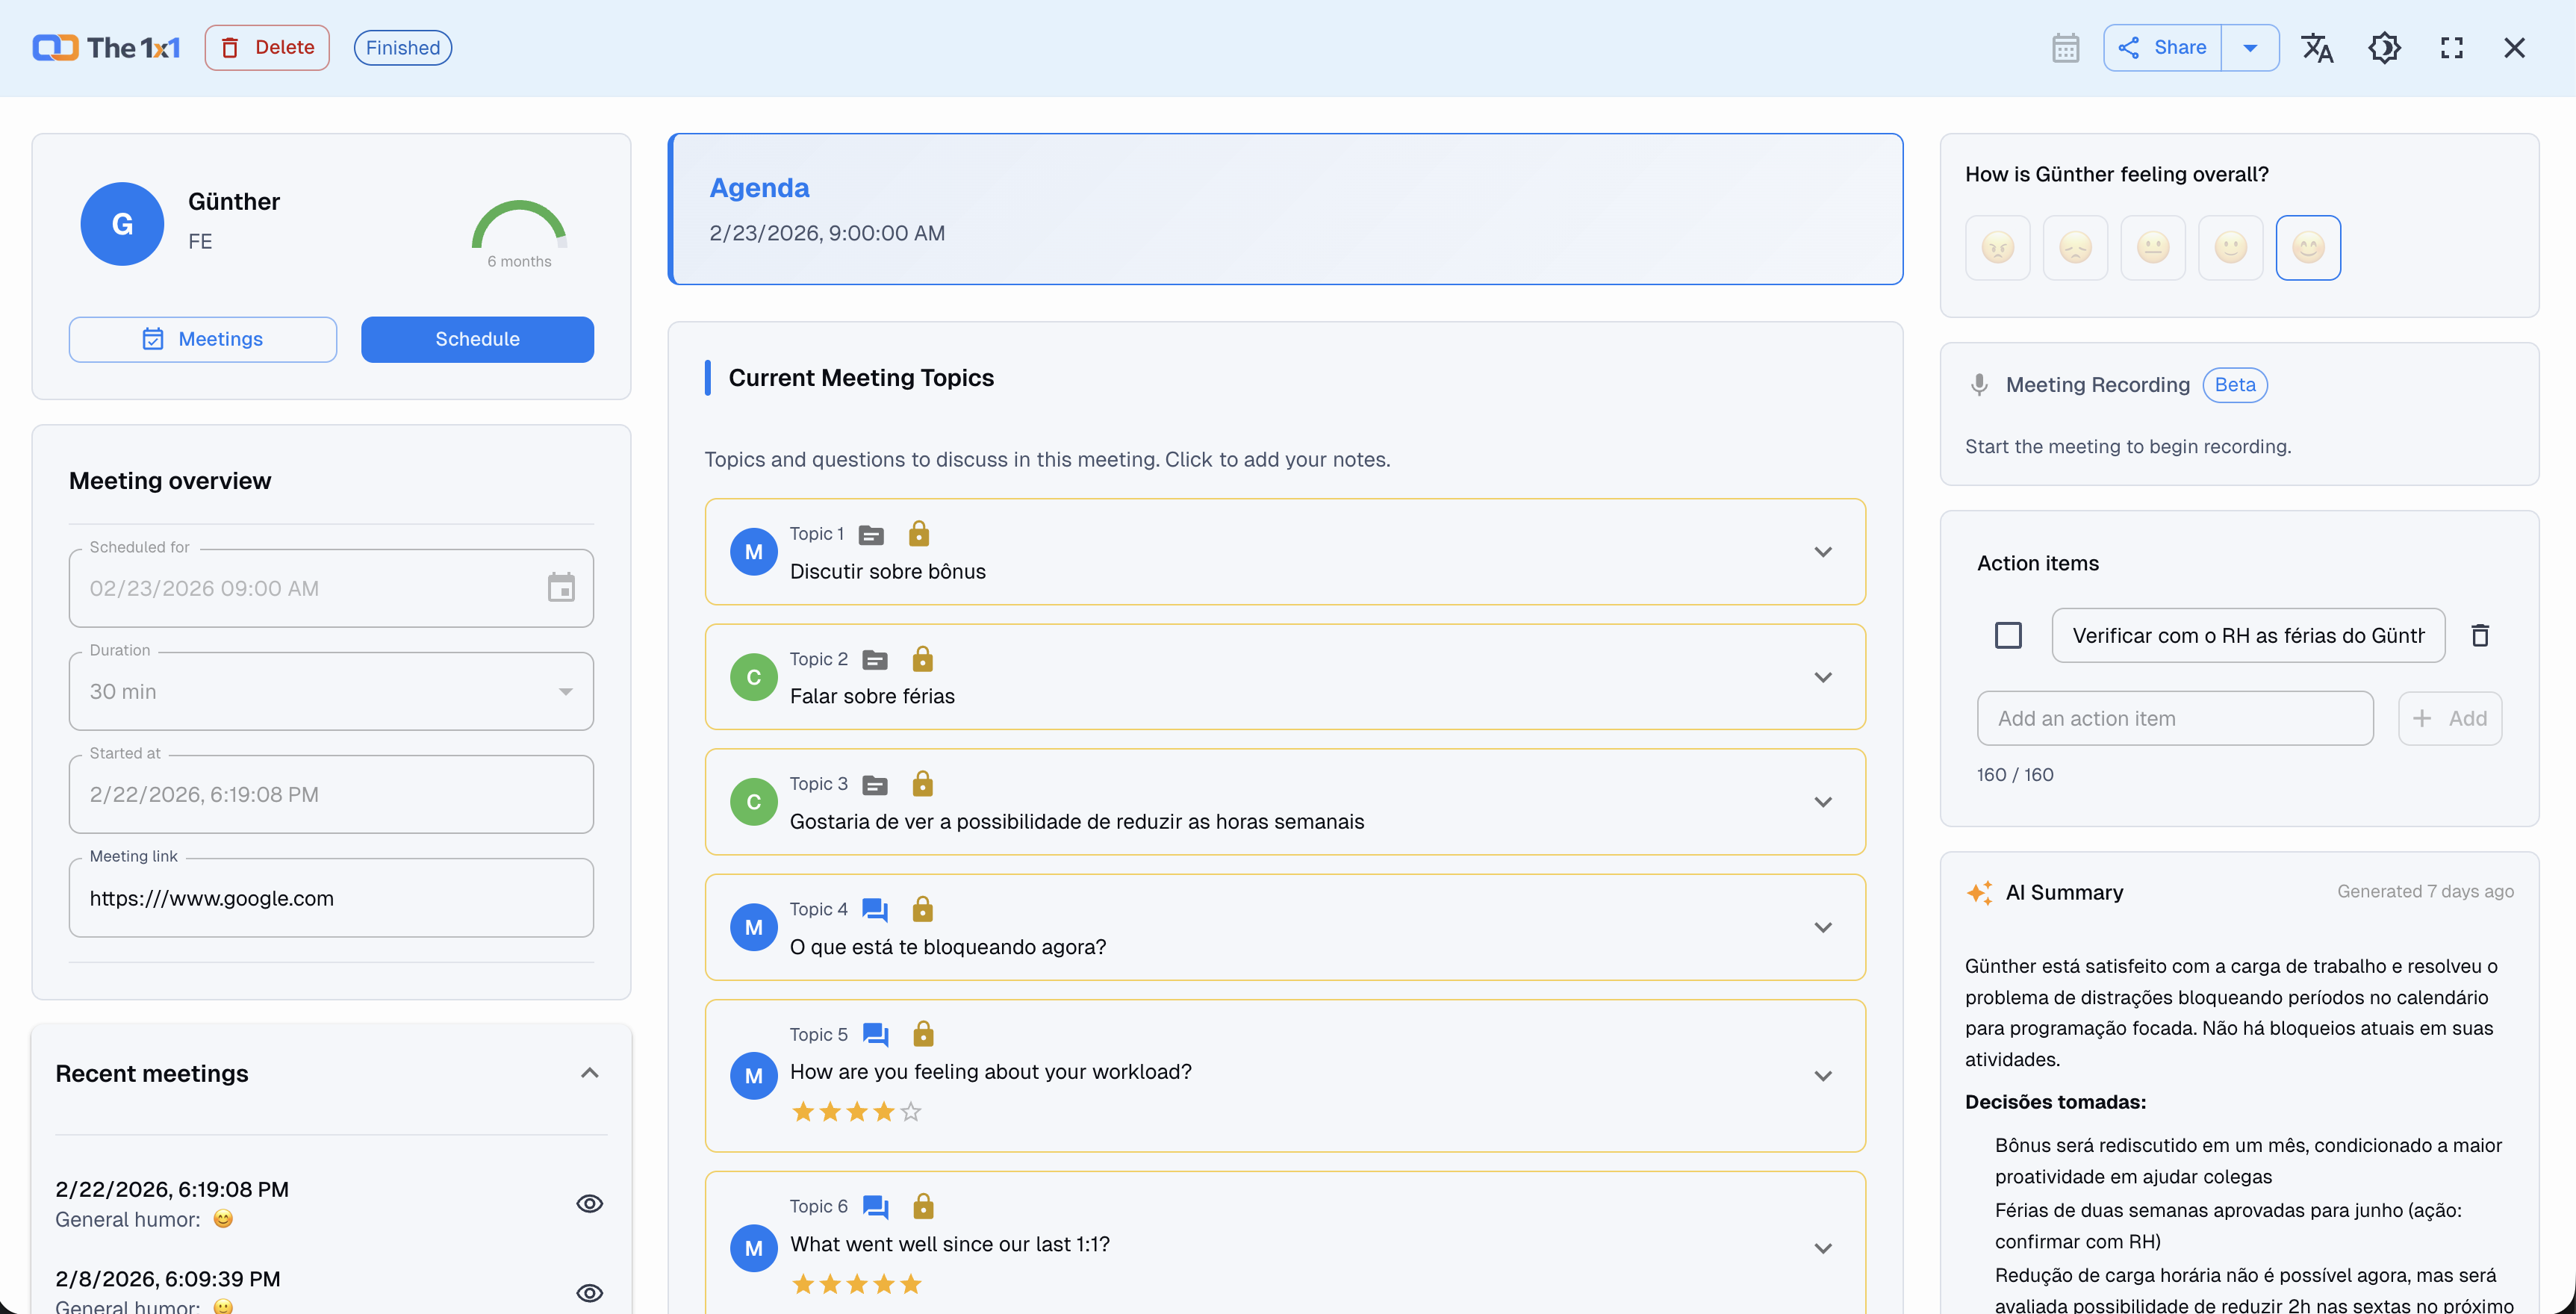Check the 'Verificar com o RH' action item

tap(2008, 635)
